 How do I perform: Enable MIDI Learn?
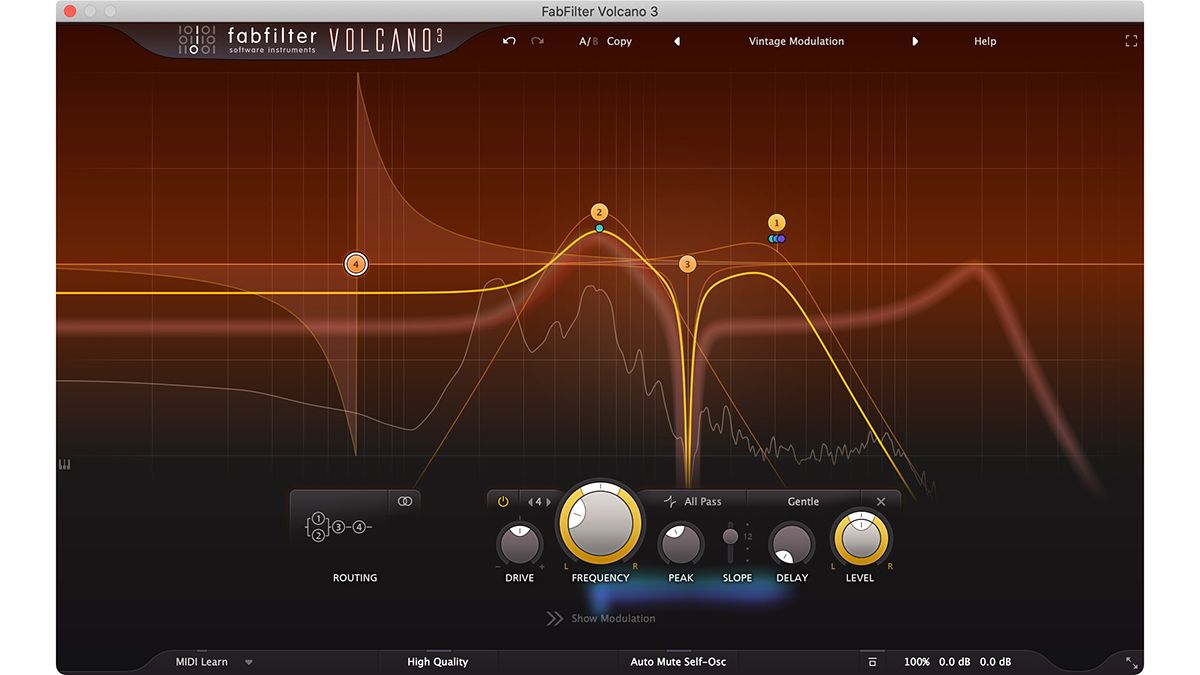click(x=201, y=662)
